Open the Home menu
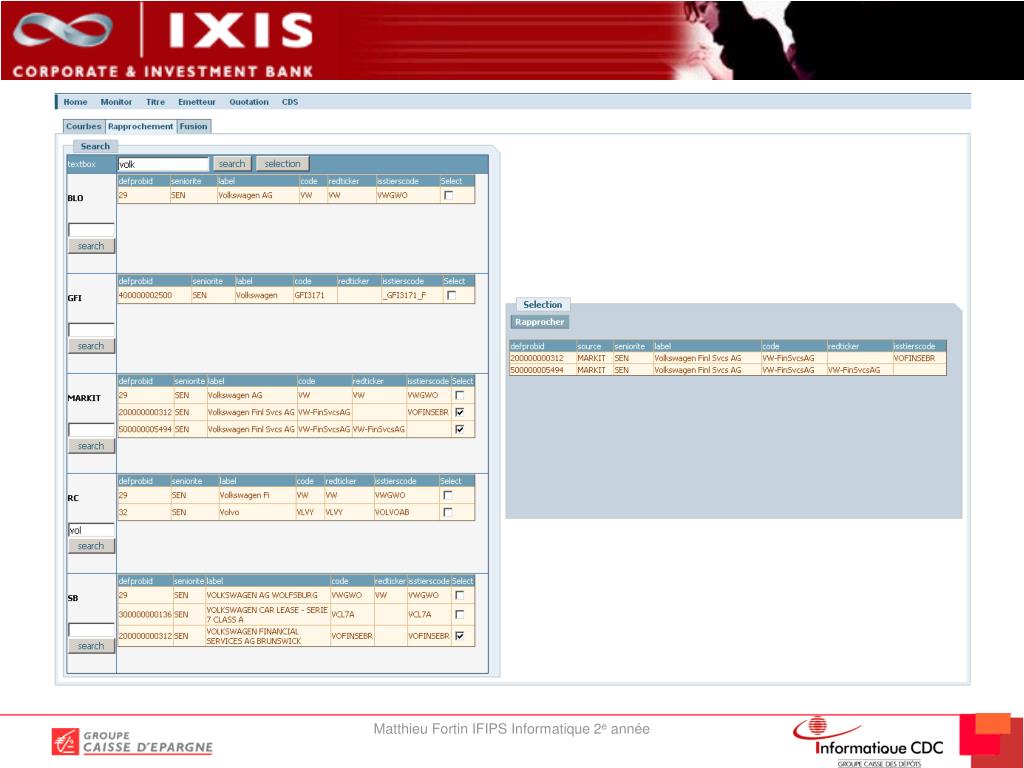Image resolution: width=1024 pixels, height=768 pixels. [75, 102]
